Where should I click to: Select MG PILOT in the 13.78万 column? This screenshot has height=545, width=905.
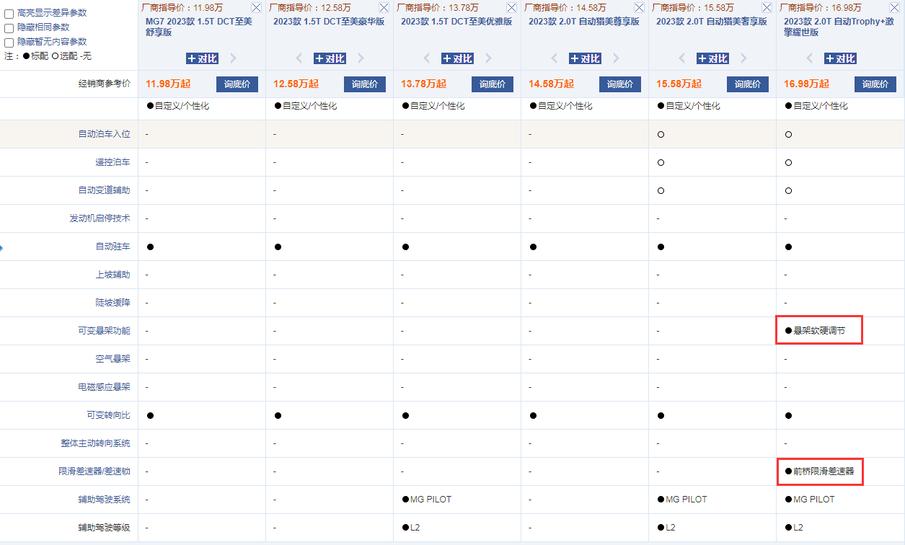[431, 499]
